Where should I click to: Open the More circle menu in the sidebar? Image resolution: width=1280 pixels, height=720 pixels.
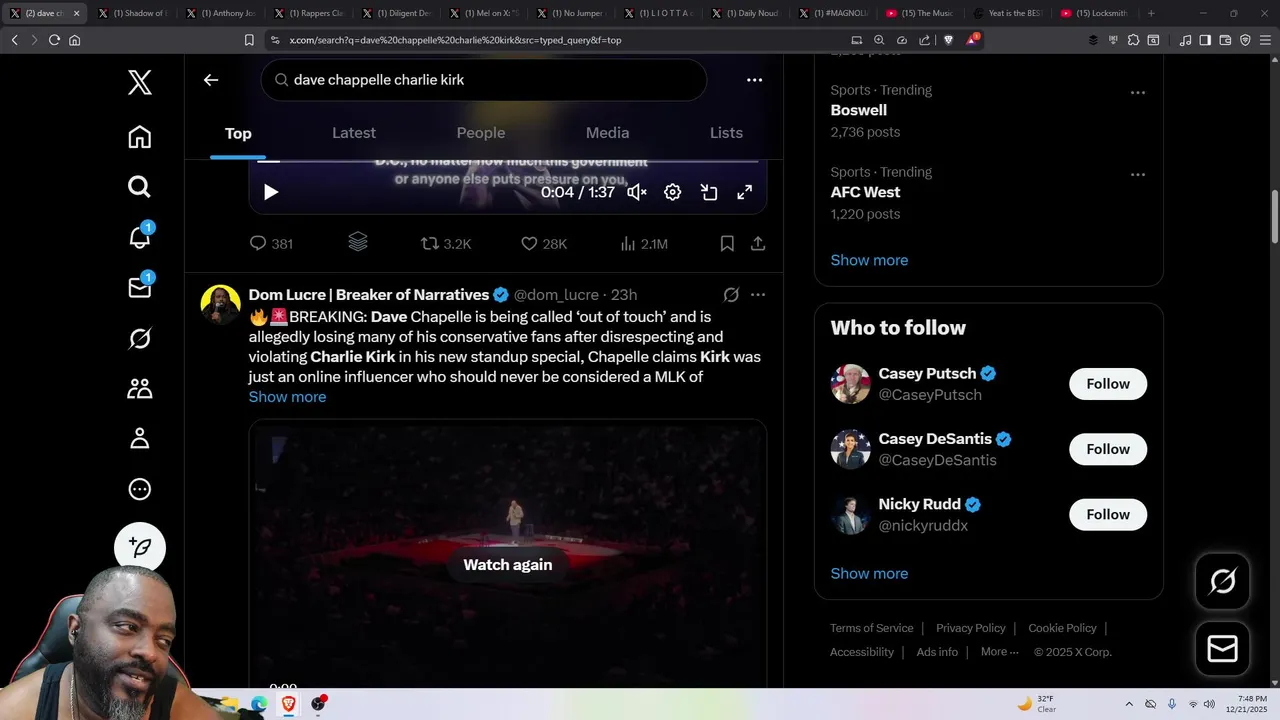tap(140, 489)
